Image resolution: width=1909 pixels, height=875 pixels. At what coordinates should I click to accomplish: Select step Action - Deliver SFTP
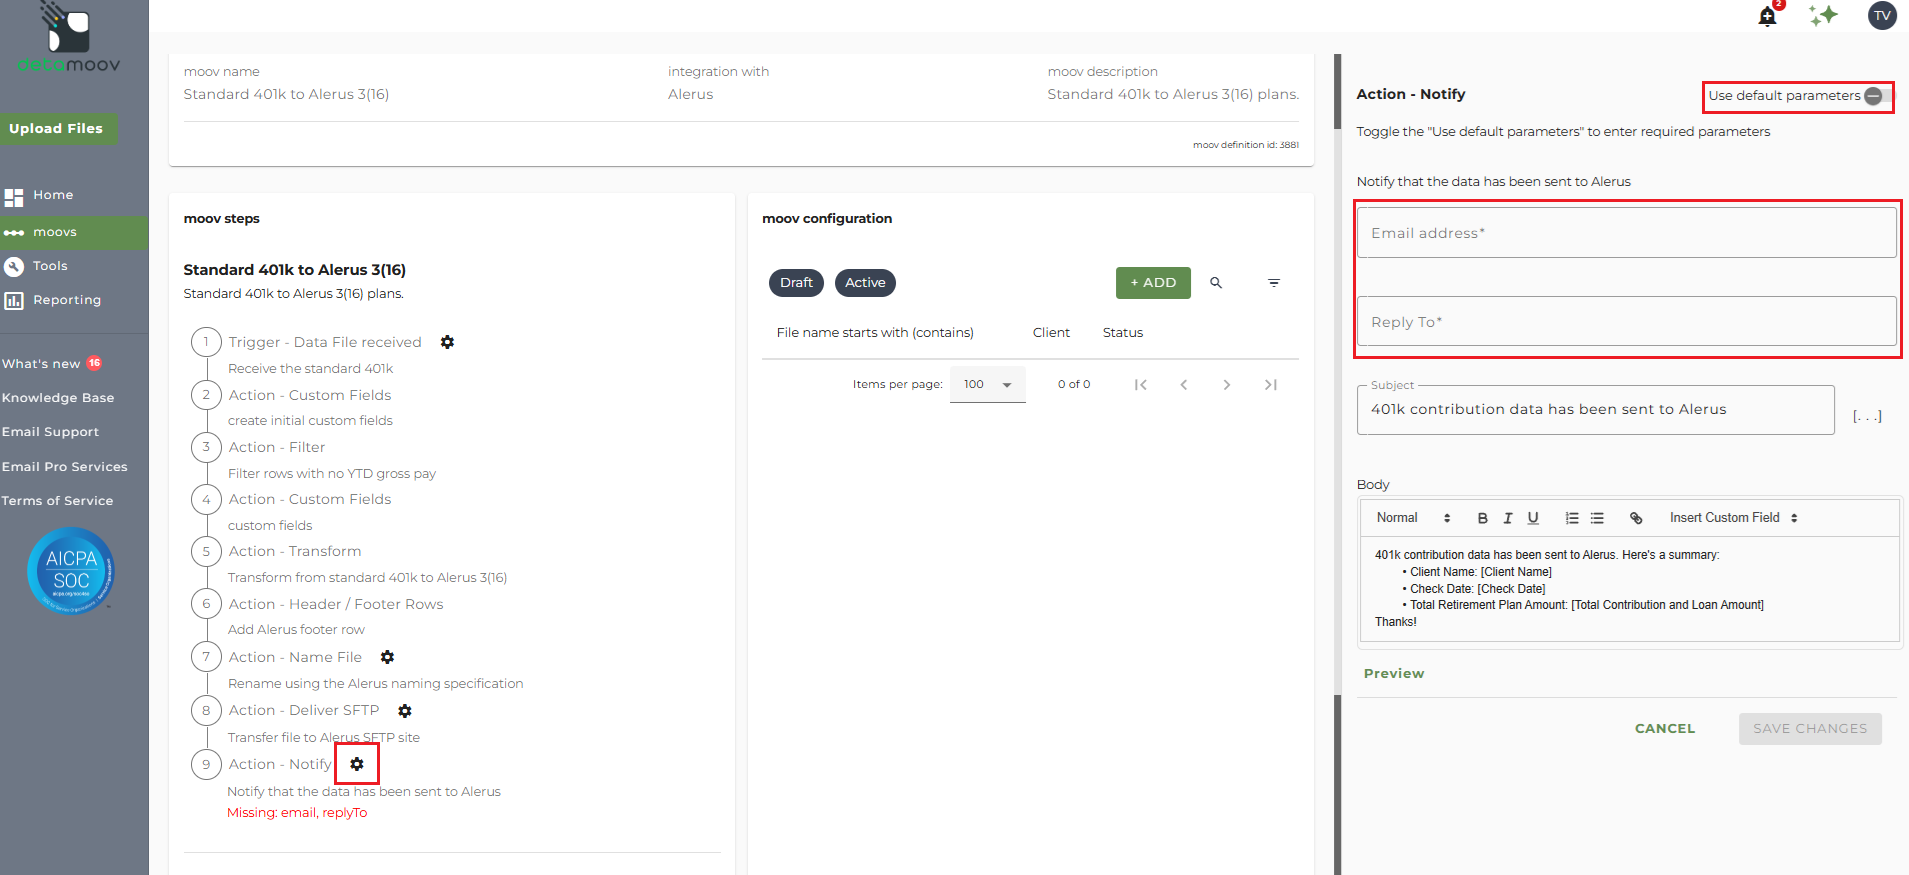click(304, 710)
